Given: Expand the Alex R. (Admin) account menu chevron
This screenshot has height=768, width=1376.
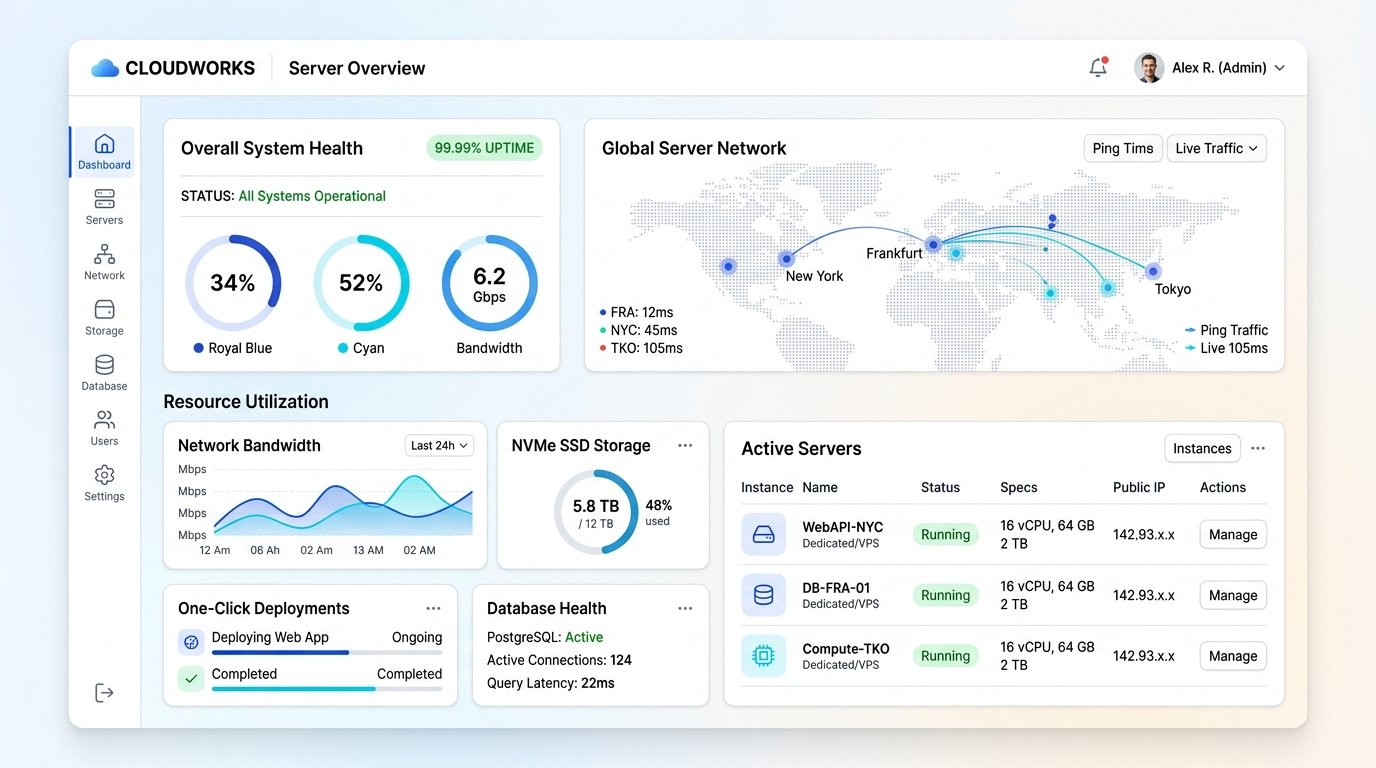Looking at the screenshot, I should pyautogui.click(x=1280, y=68).
